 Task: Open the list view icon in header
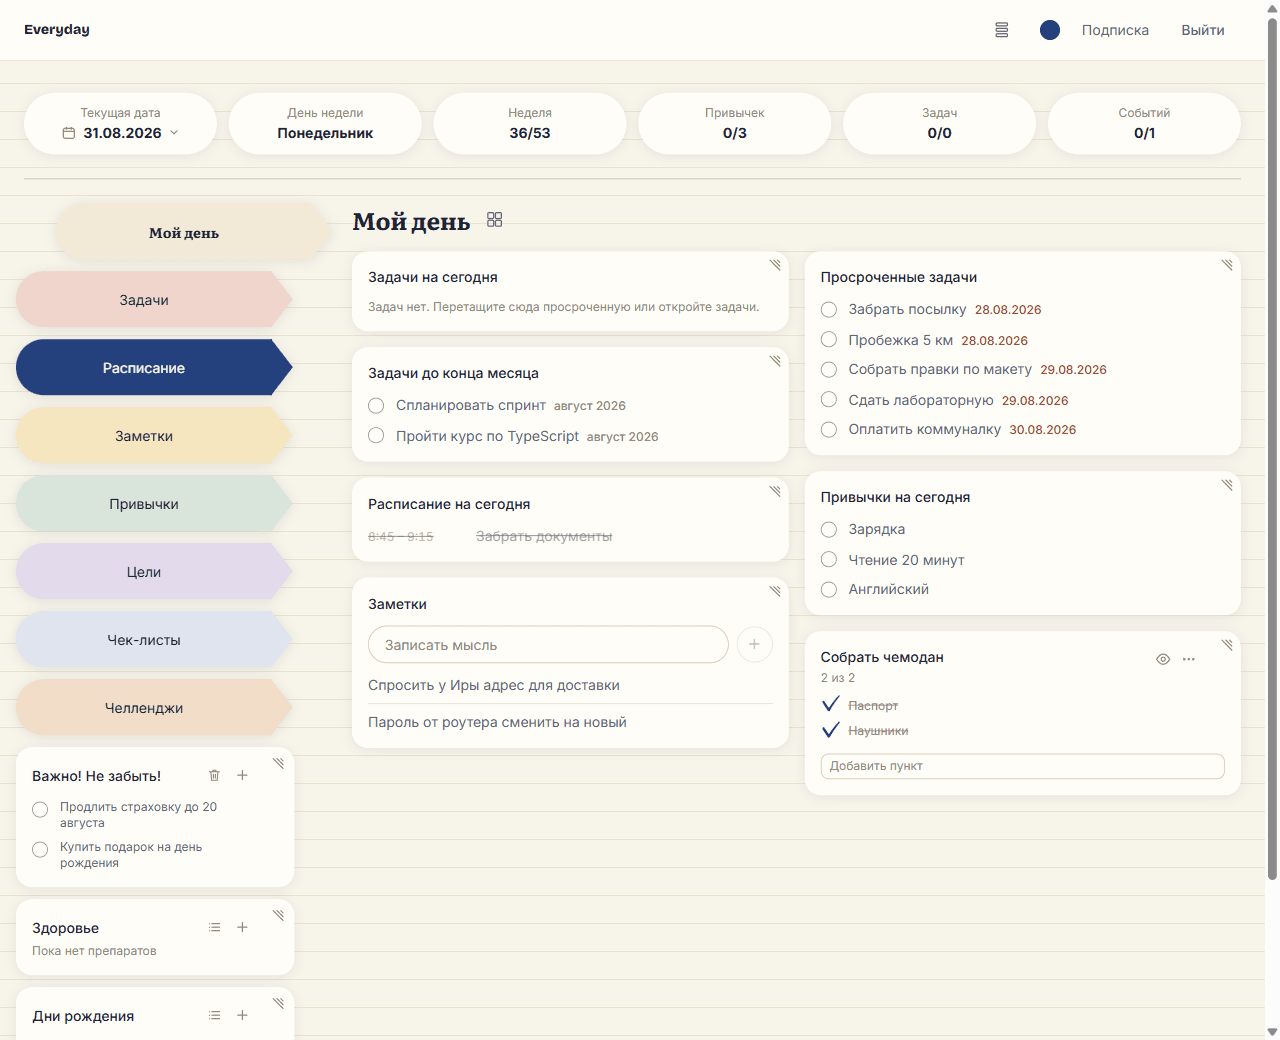click(x=1001, y=30)
